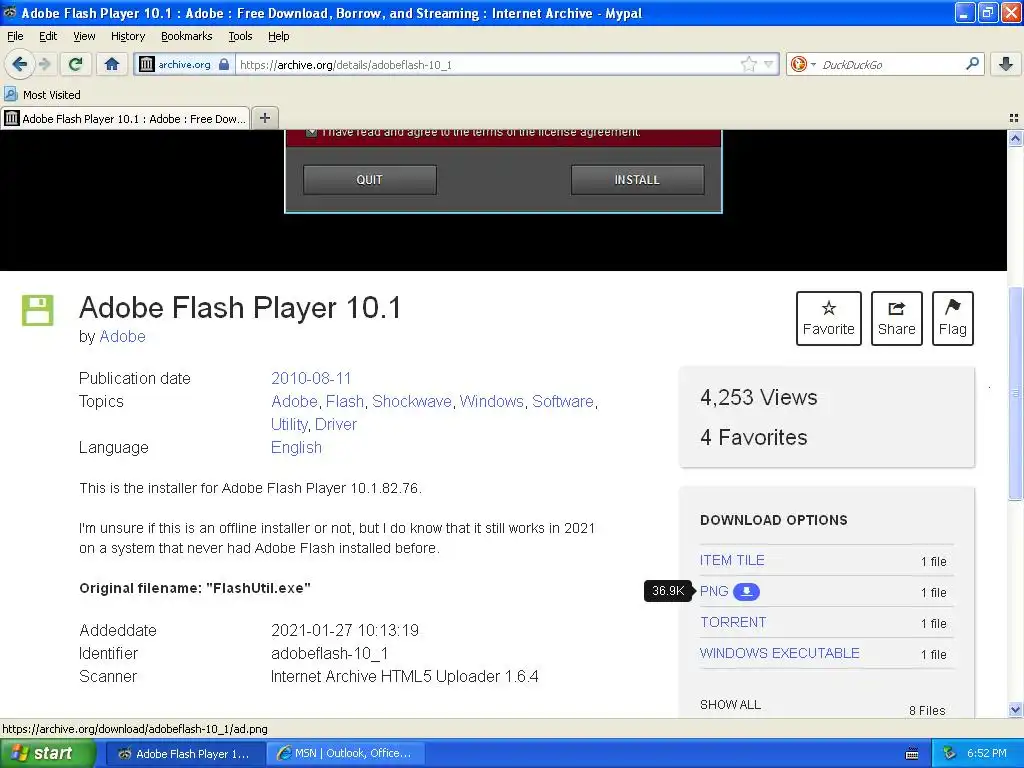This screenshot has width=1024, height=768.
Task: Open the URL history dropdown arrow
Action: coord(769,64)
